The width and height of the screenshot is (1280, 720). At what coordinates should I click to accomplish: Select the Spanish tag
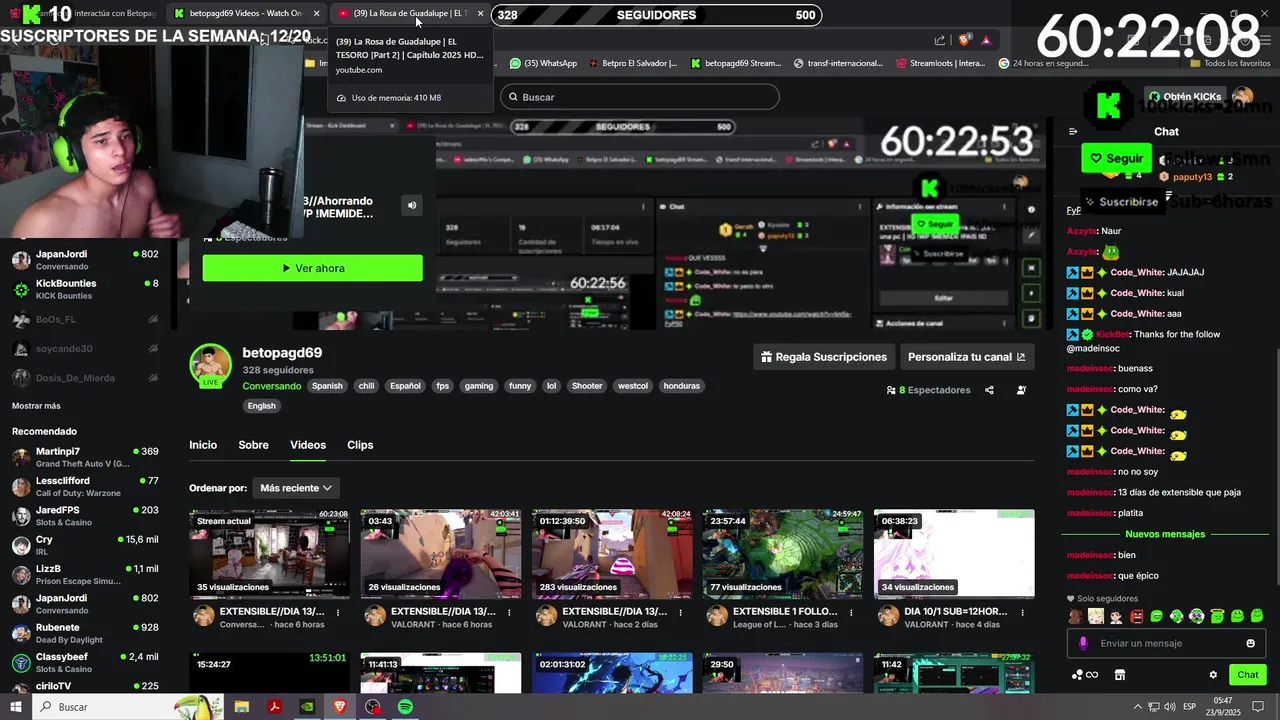327,386
